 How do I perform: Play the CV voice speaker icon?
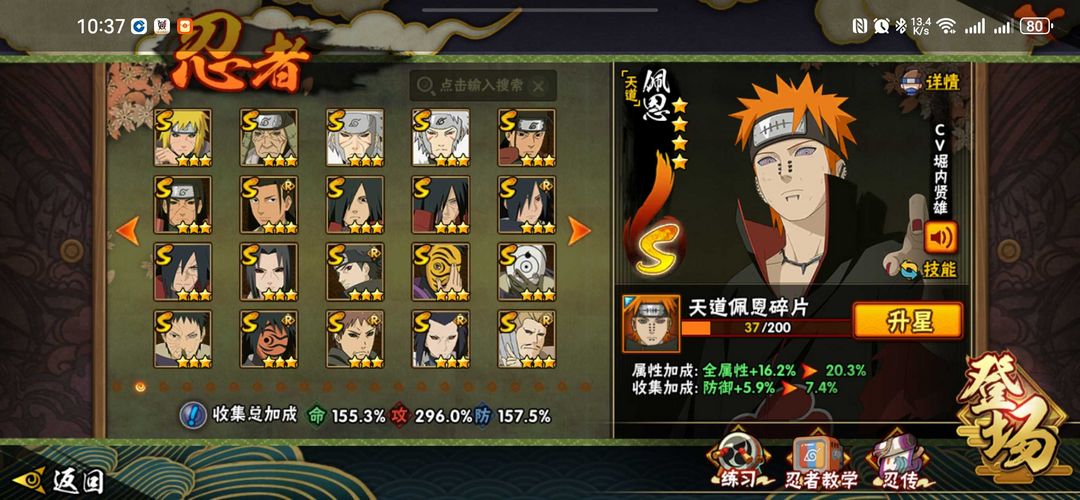[x=940, y=238]
